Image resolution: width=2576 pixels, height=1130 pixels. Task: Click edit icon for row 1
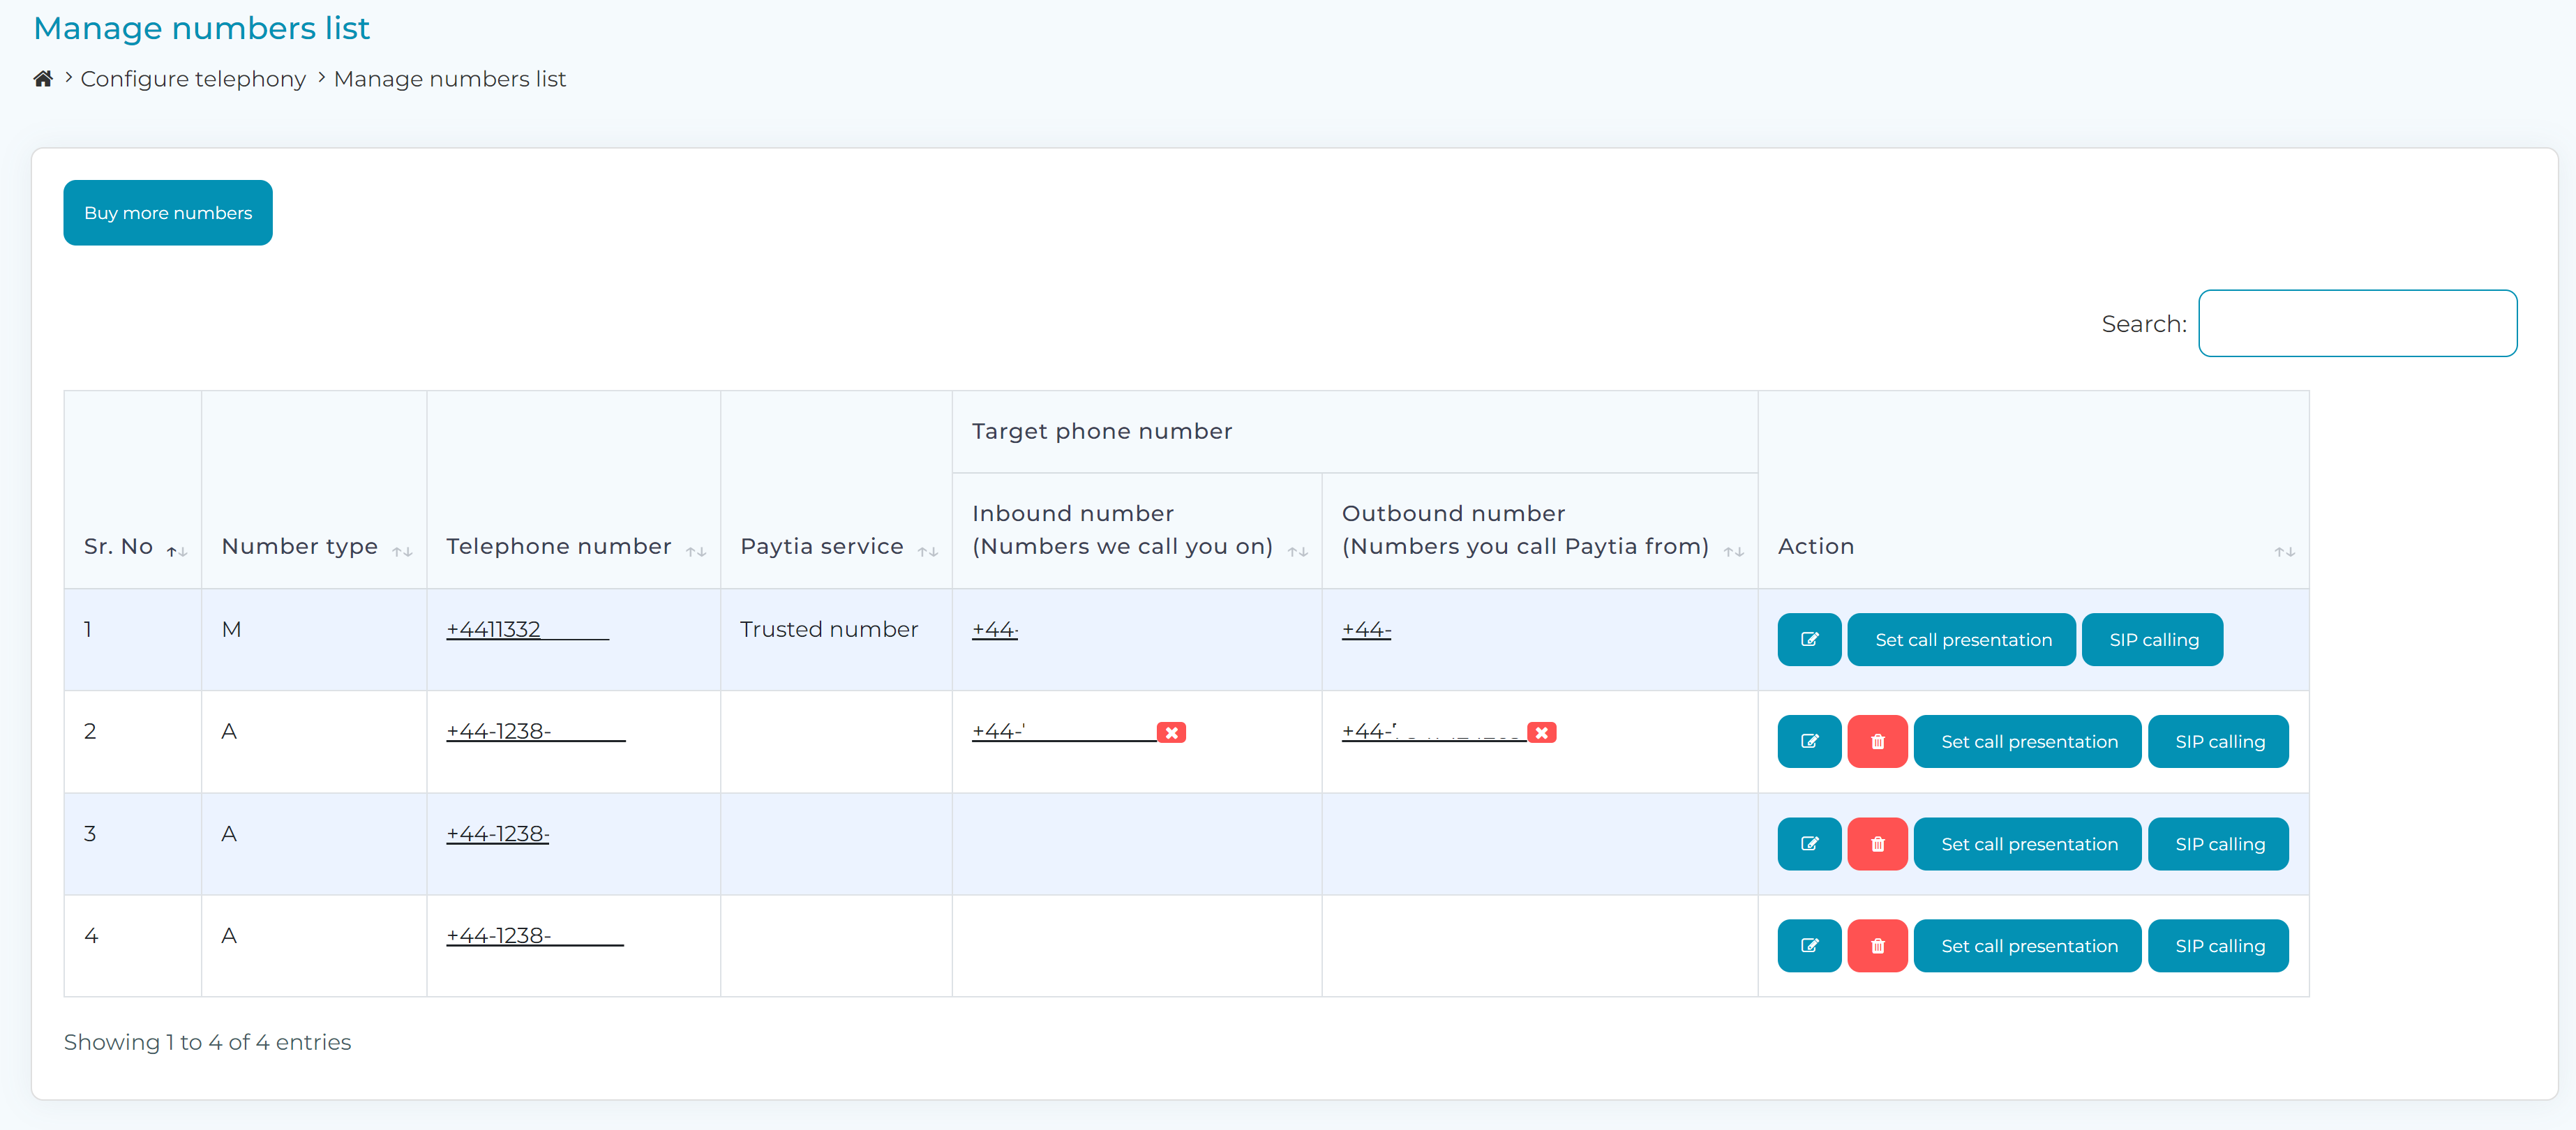1809,640
